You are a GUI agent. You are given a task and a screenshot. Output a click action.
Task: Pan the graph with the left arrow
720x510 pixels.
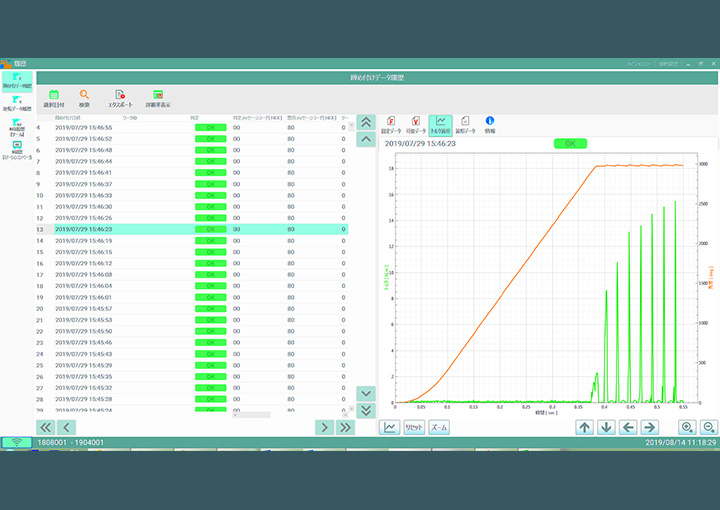[x=628, y=427]
